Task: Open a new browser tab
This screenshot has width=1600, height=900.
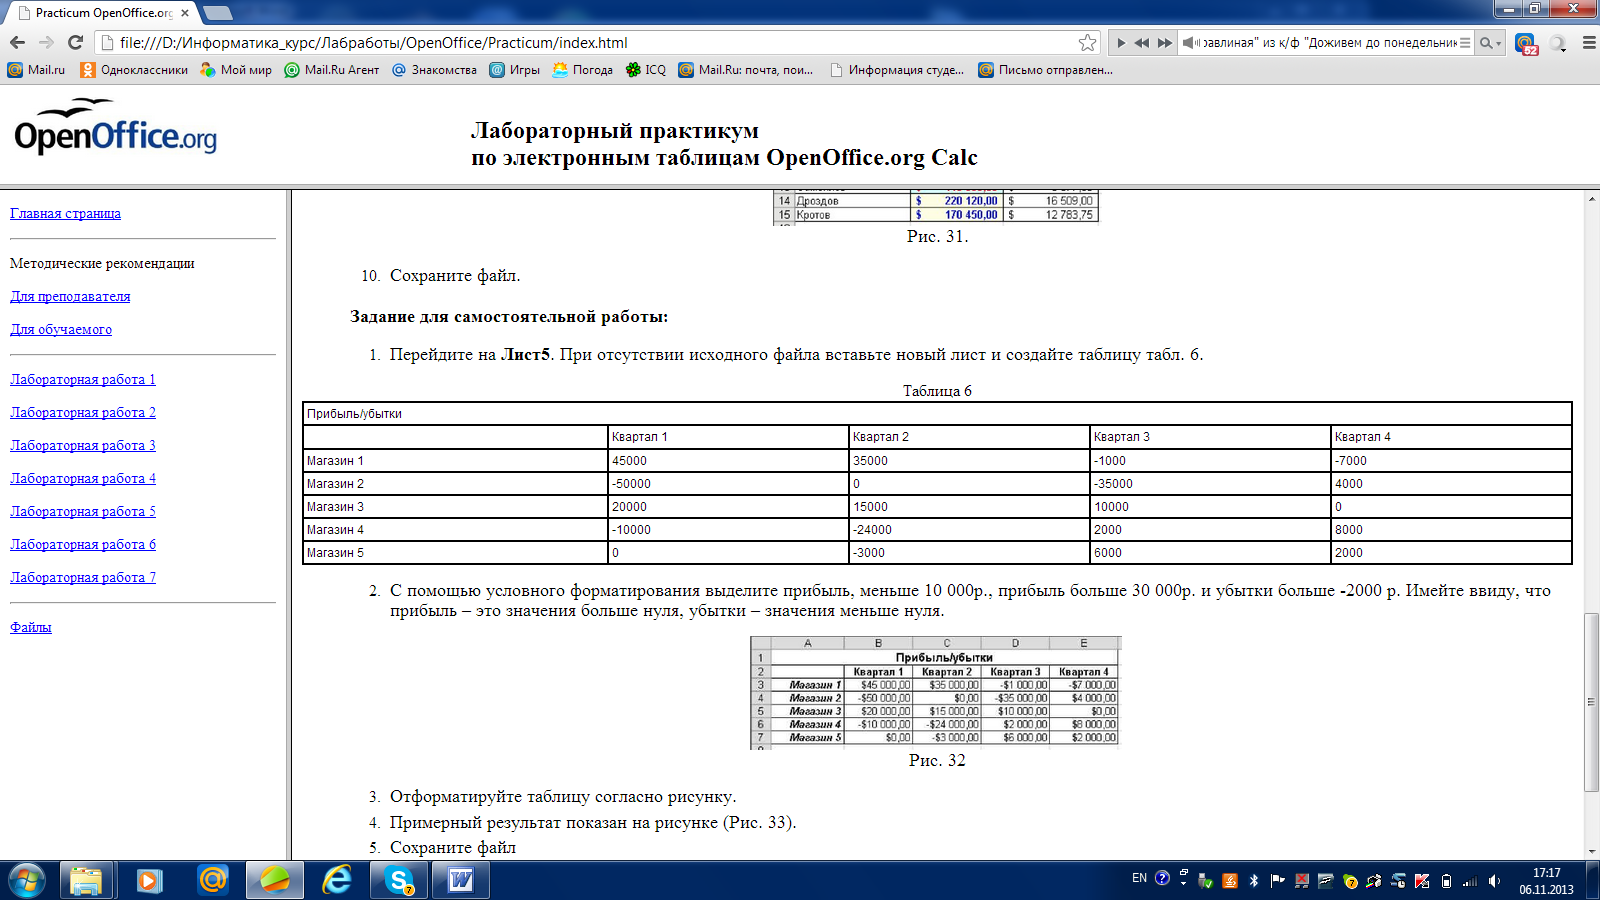Action: (217, 13)
